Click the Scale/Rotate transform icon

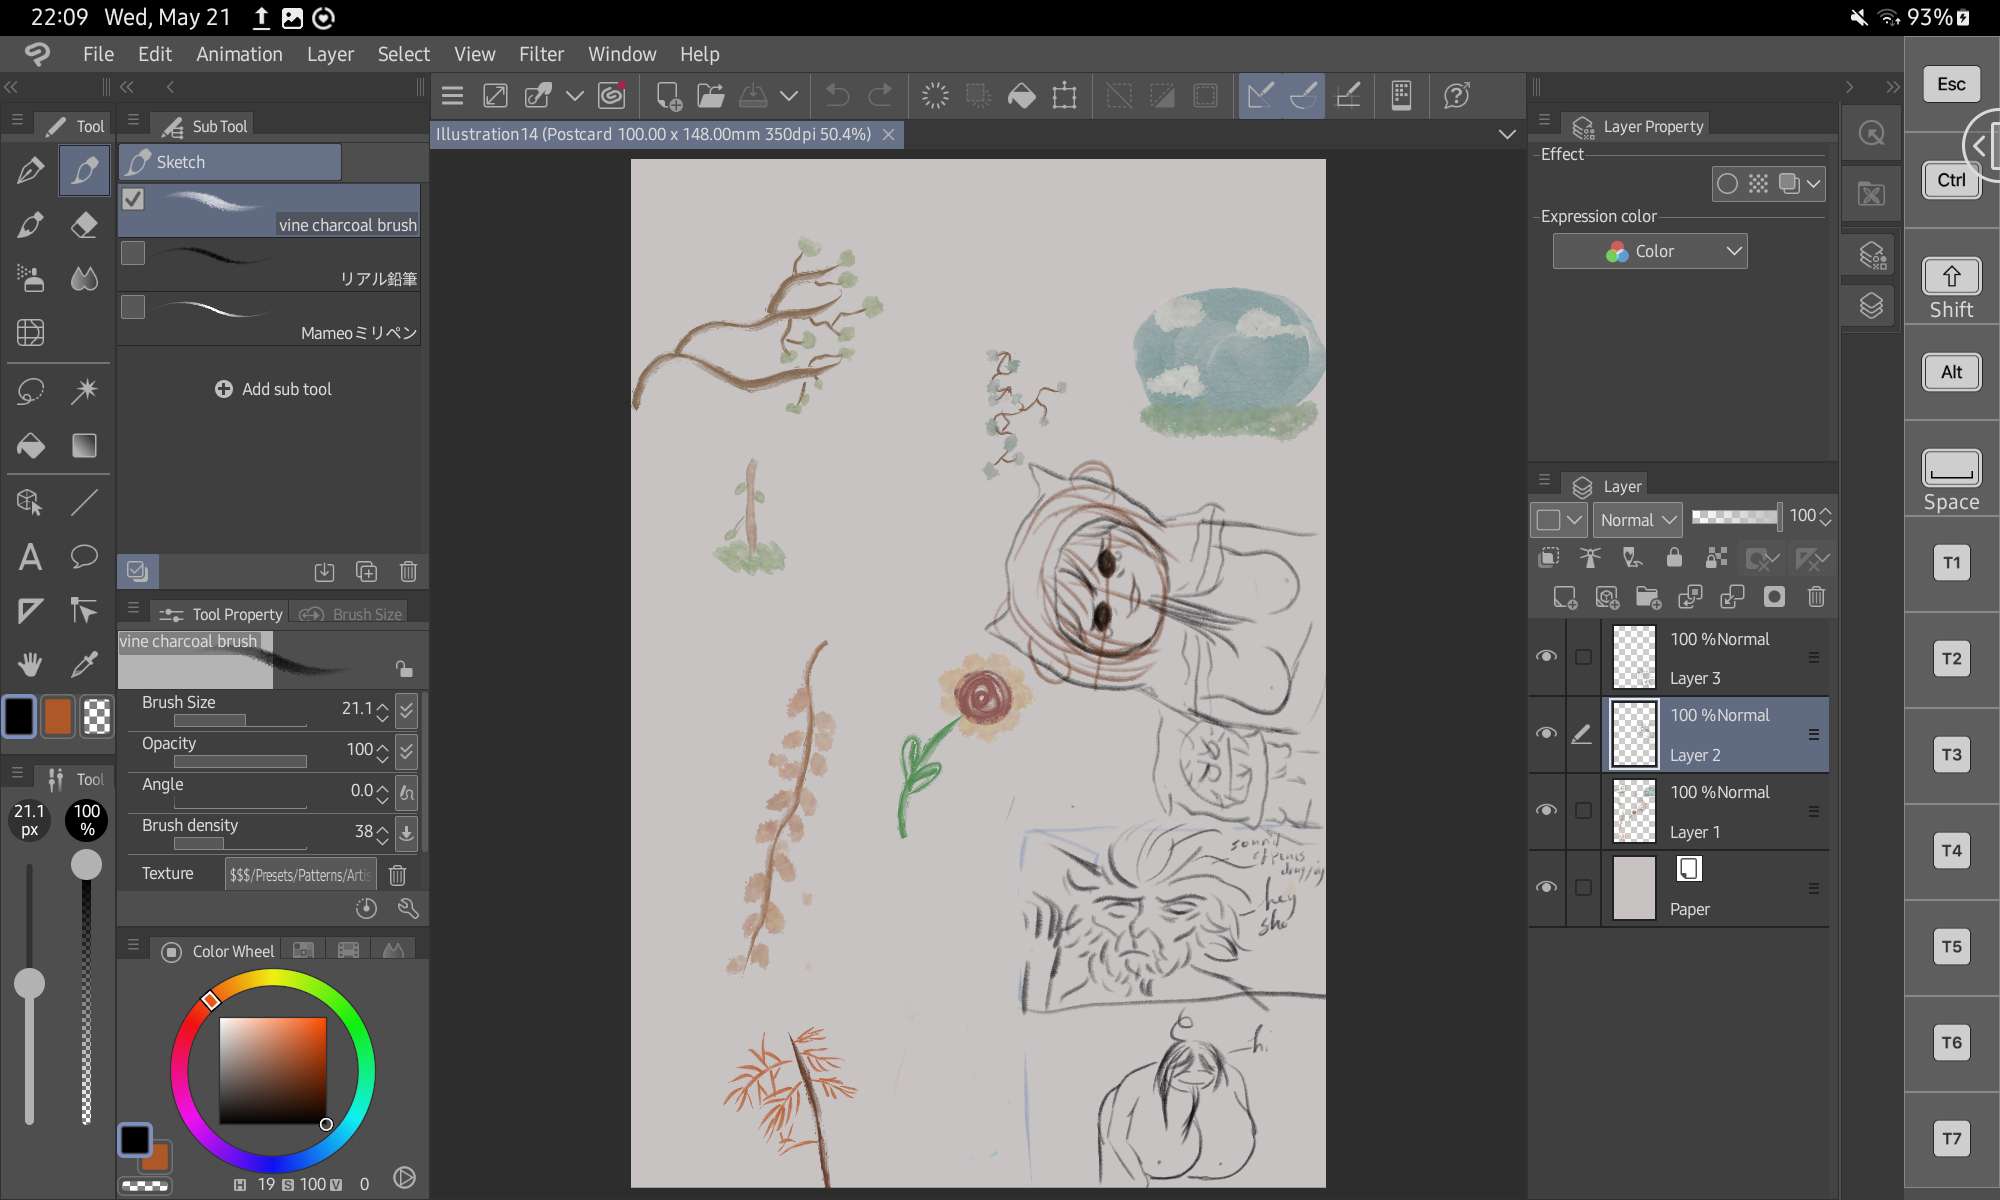[1064, 96]
